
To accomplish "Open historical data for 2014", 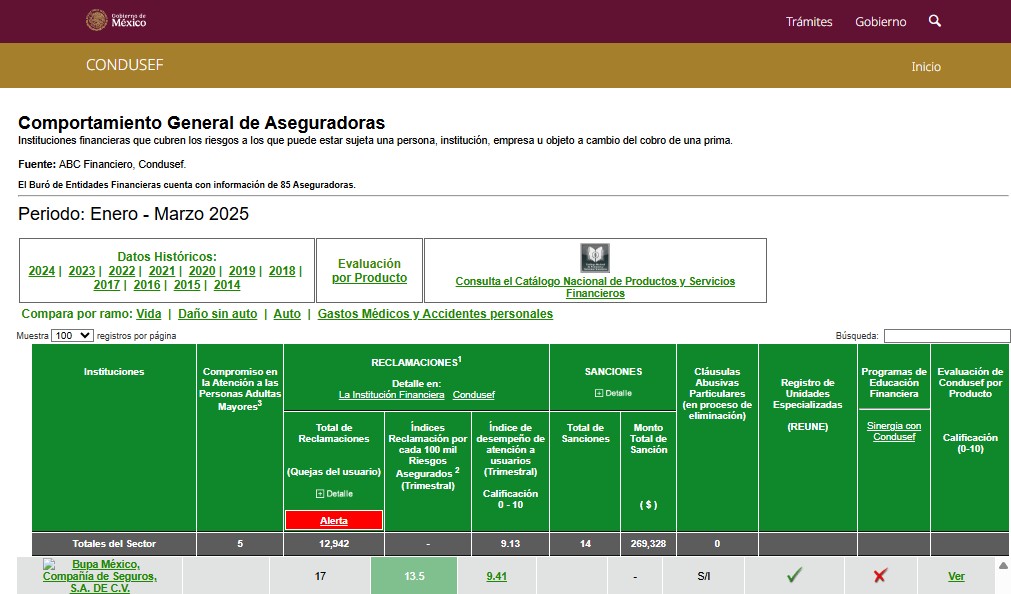I will pos(227,285).
